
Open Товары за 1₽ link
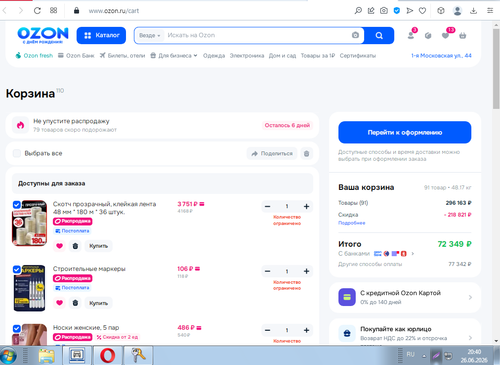[x=318, y=56]
